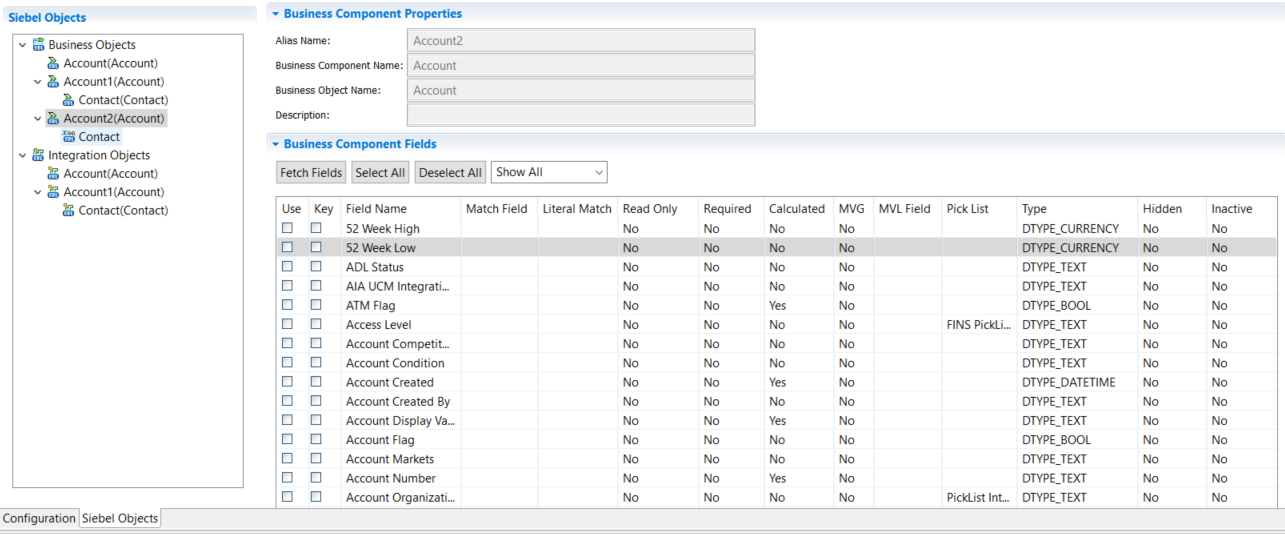The width and height of the screenshot is (1285, 534).
Task: Check Key box for Account Flag
Action: [316, 439]
